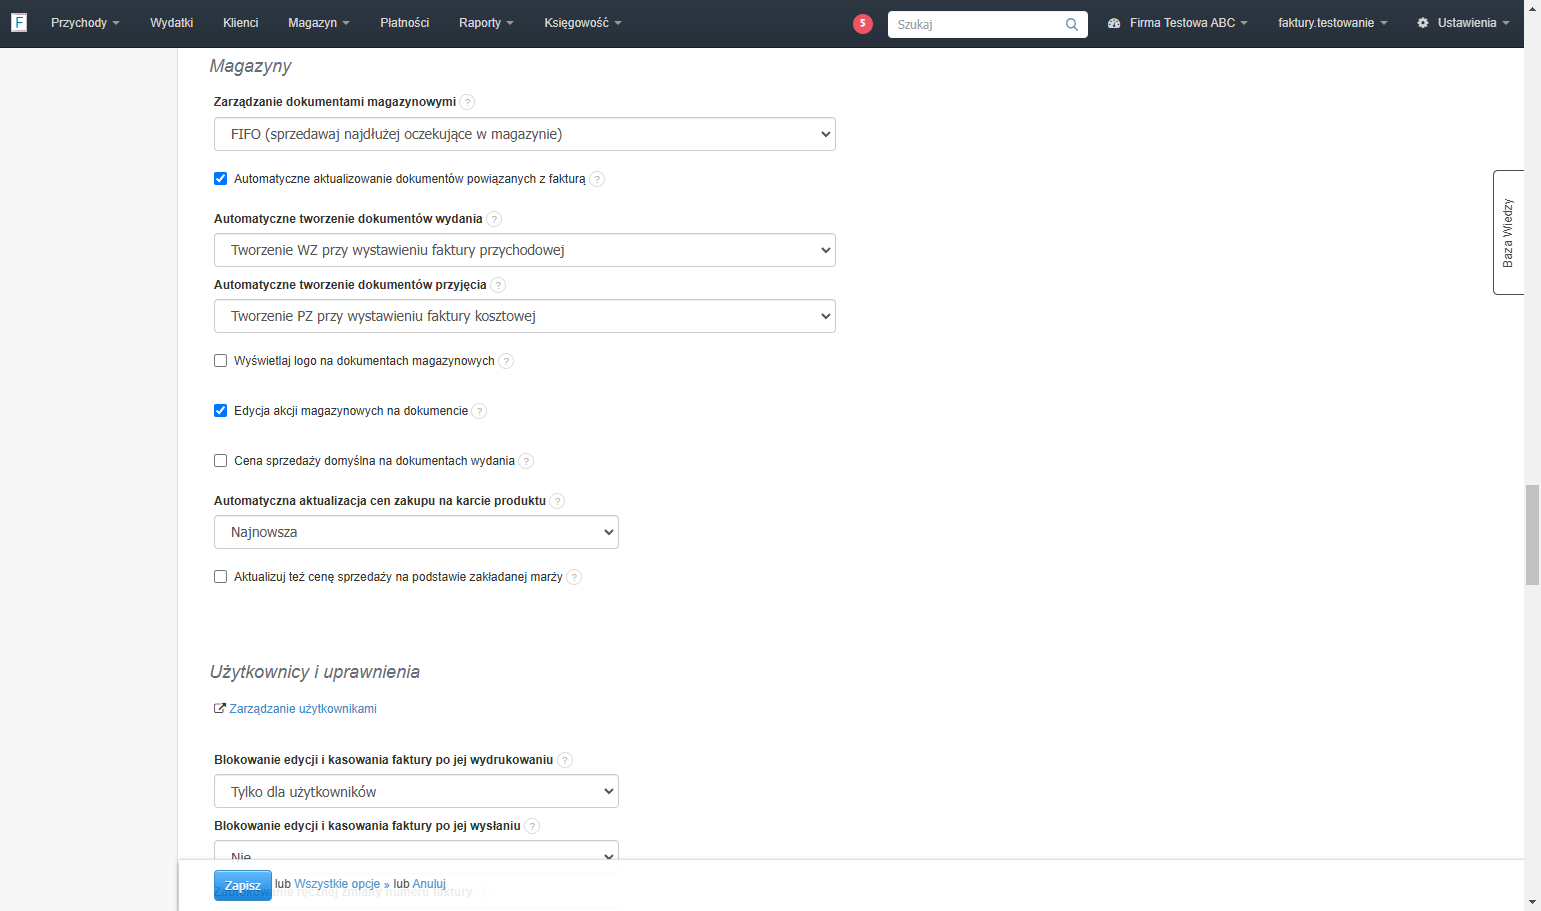
Task: Open Zarządzanie użytkownikami link
Action: 303,709
